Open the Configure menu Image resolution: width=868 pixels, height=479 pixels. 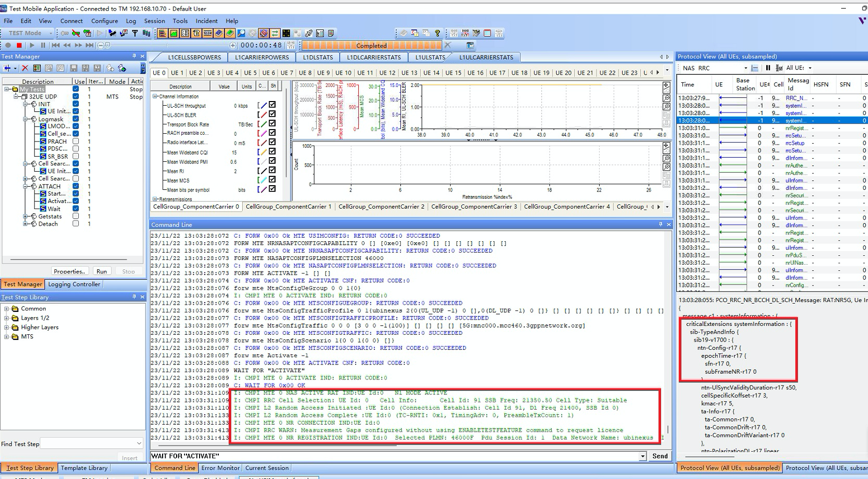coord(105,21)
